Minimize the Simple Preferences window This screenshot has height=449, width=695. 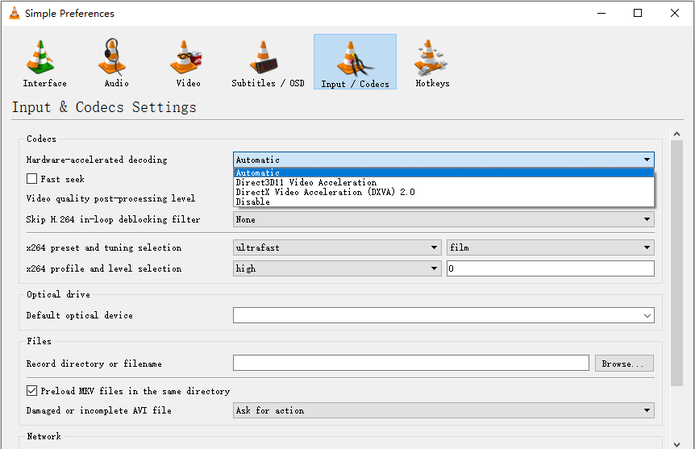tap(601, 13)
